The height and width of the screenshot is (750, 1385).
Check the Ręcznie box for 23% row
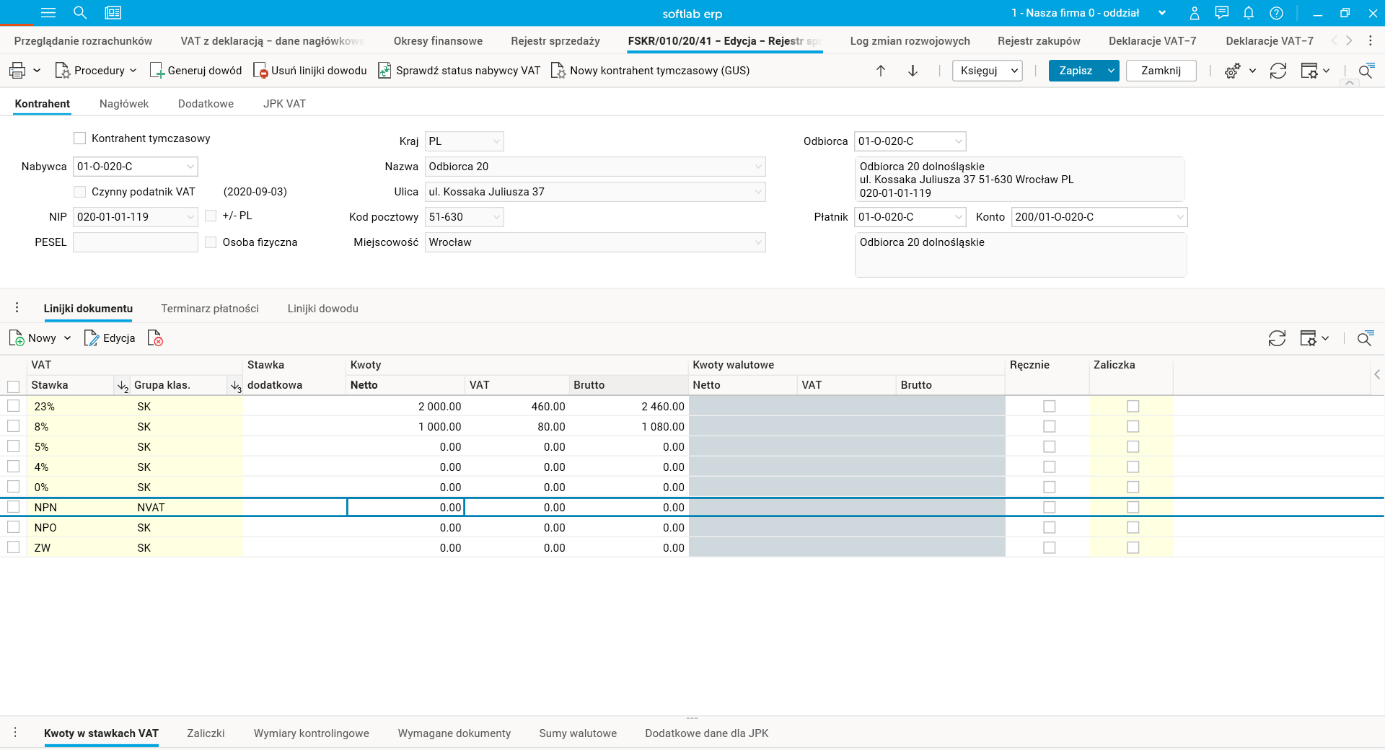[1048, 406]
